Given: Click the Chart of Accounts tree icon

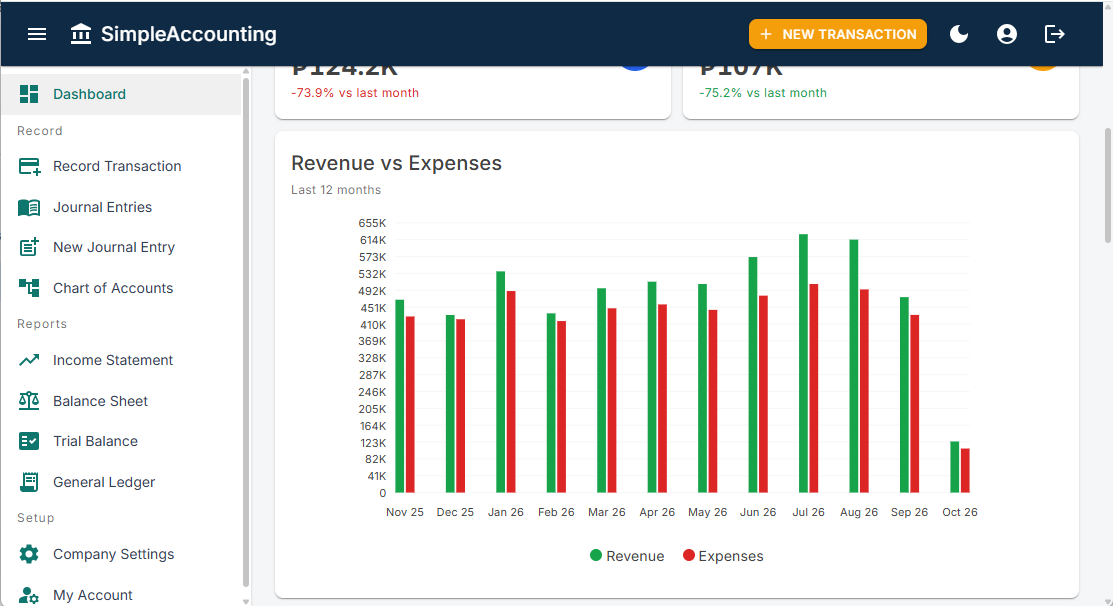Looking at the screenshot, I should pos(29,287).
